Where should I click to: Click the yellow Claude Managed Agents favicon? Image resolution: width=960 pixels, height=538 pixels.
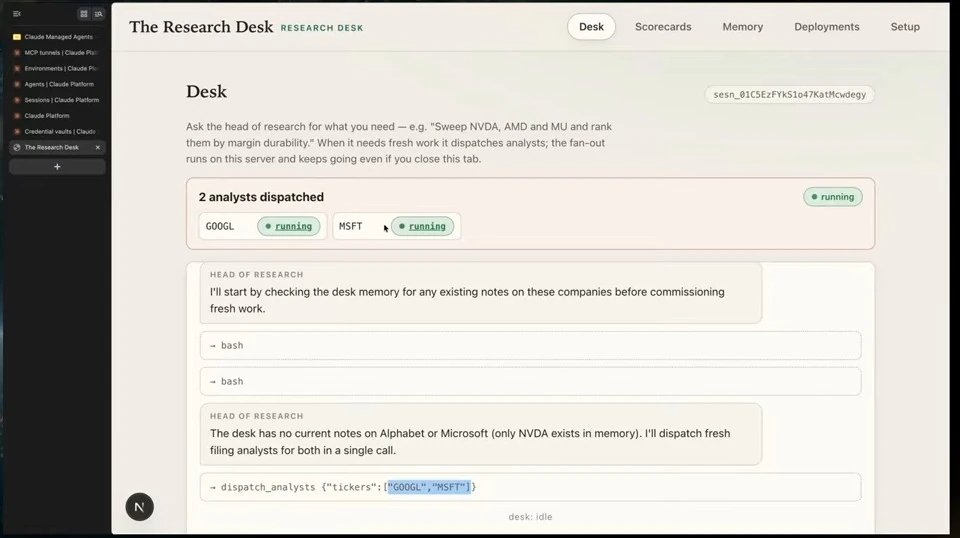17,37
